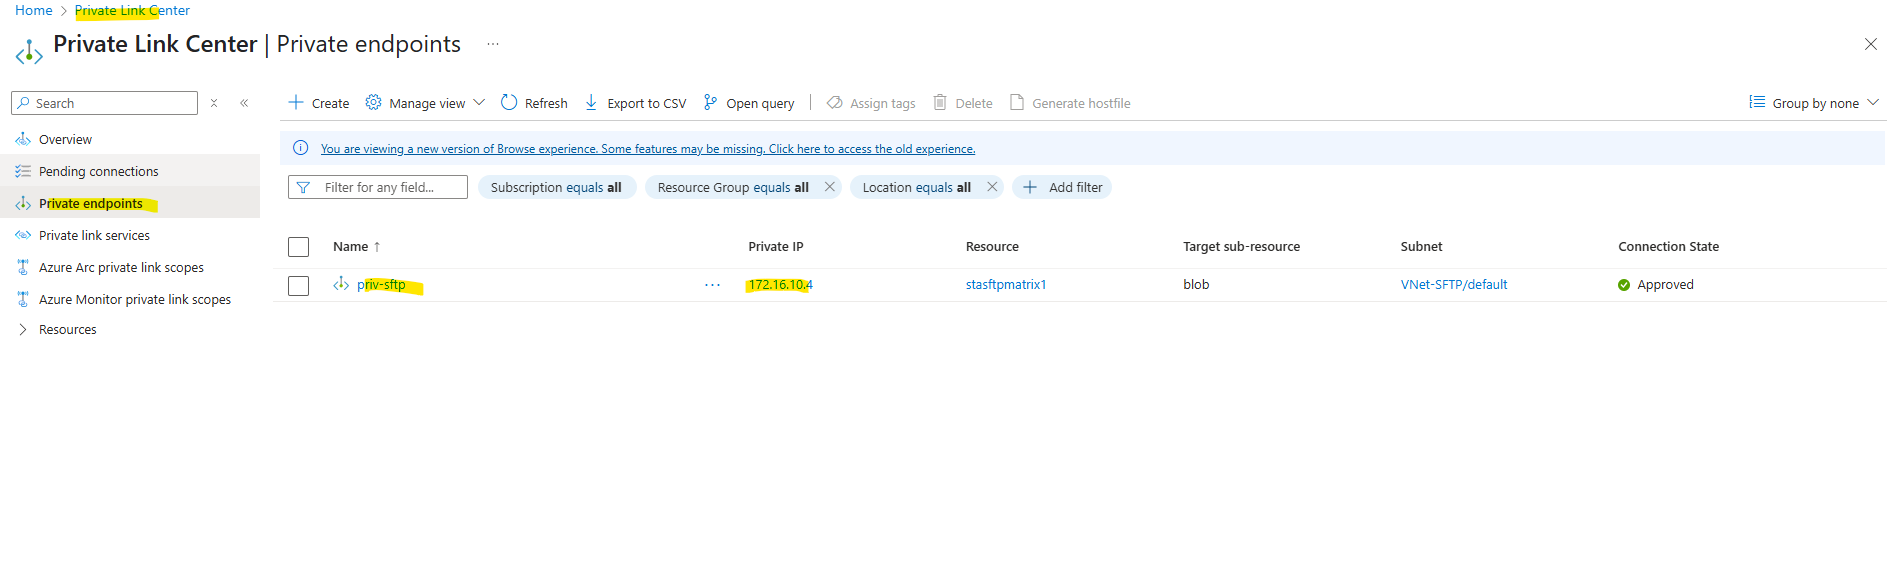Click the Overview sidebar icon
The image size is (1891, 561).
tap(23, 139)
